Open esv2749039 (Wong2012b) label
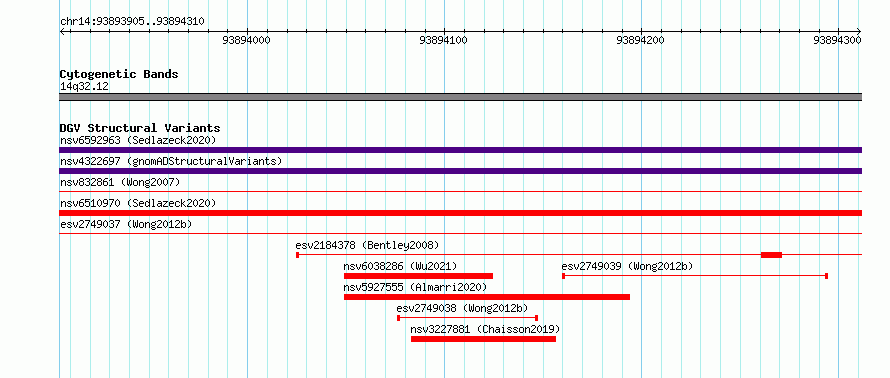Image resolution: width=890 pixels, height=378 pixels. 627,266
